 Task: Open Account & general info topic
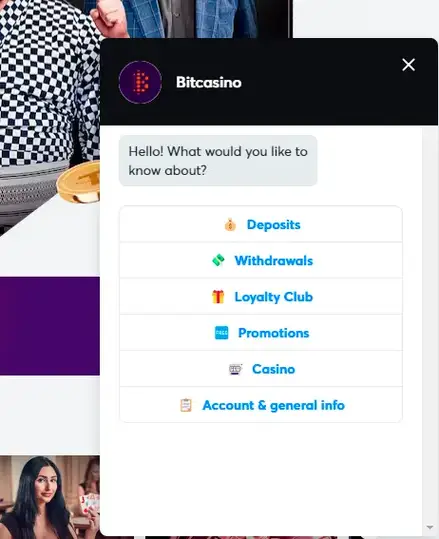pyautogui.click(x=261, y=405)
